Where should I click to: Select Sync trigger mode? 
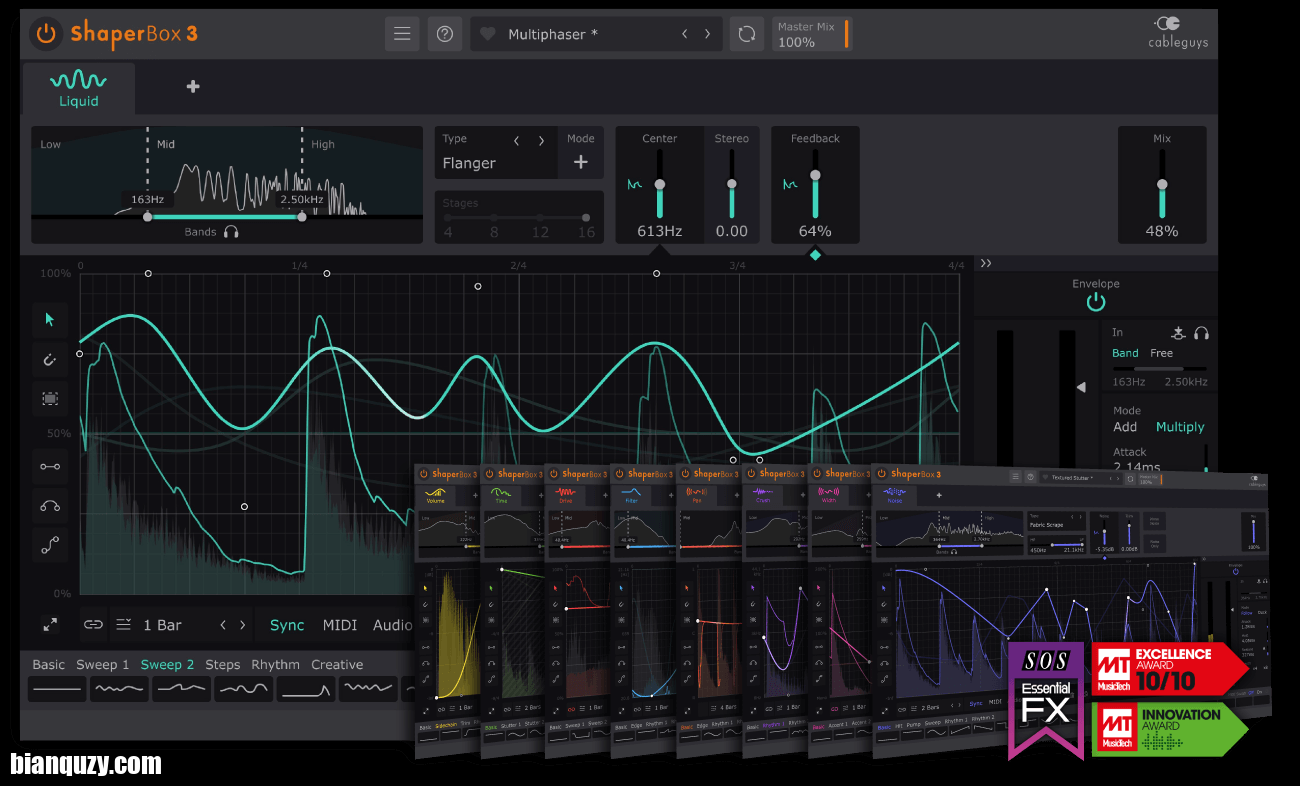tap(287, 625)
